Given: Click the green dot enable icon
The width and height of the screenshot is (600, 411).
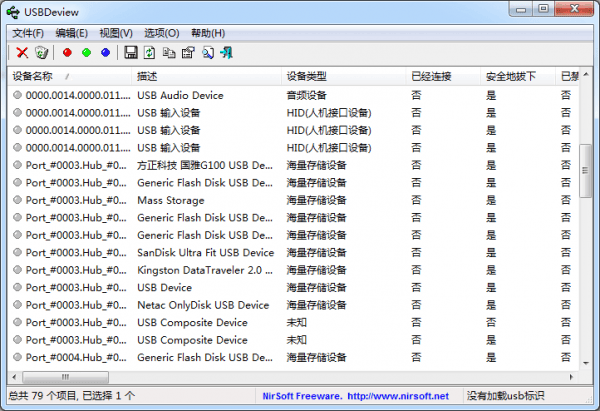Looking at the screenshot, I should click(x=86, y=52).
